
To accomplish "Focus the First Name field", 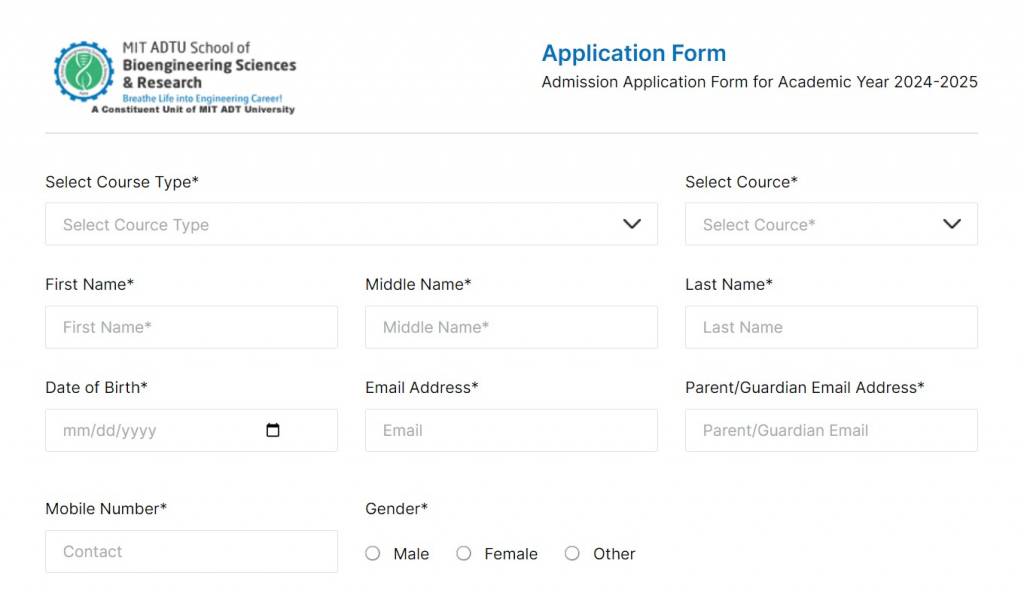I will tap(191, 327).
